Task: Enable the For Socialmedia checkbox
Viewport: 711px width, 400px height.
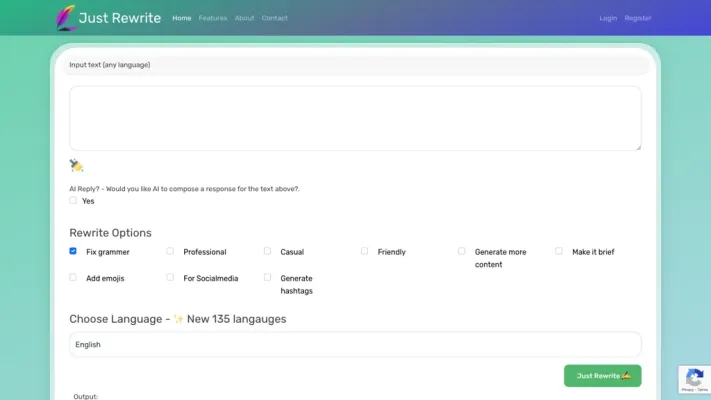Action: click(170, 277)
